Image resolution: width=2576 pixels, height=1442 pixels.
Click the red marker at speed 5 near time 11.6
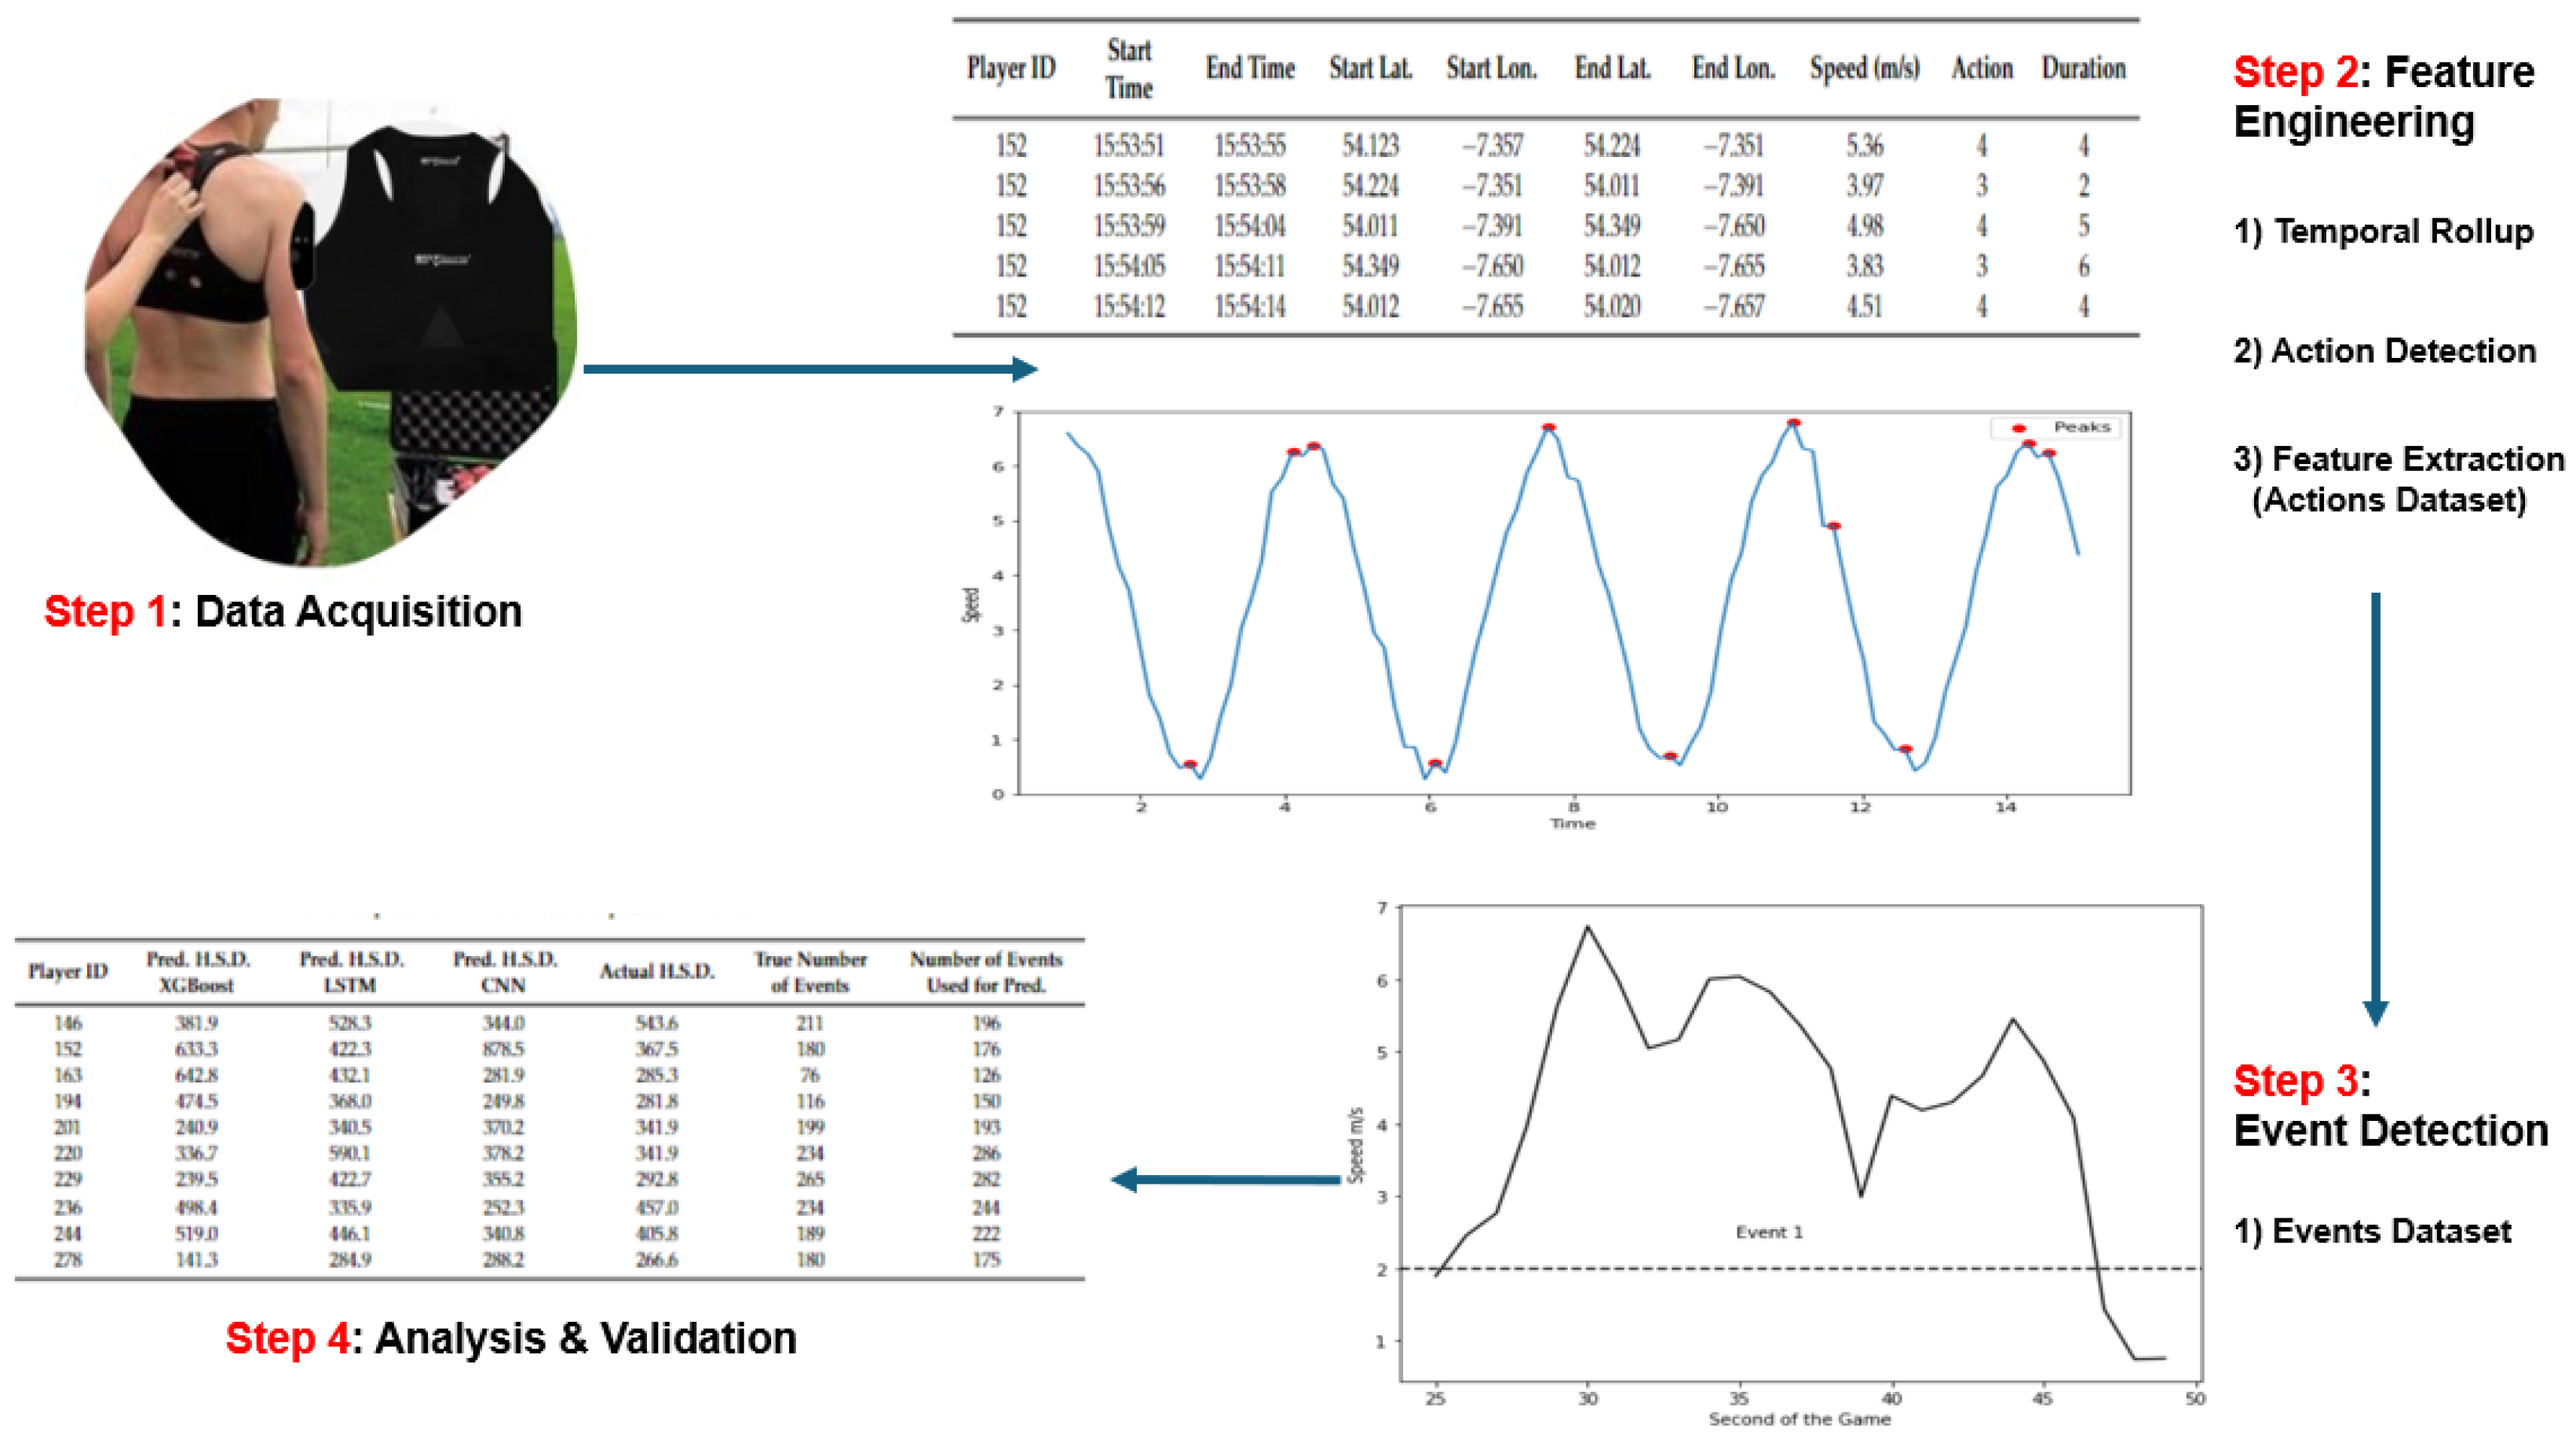(x=1833, y=526)
